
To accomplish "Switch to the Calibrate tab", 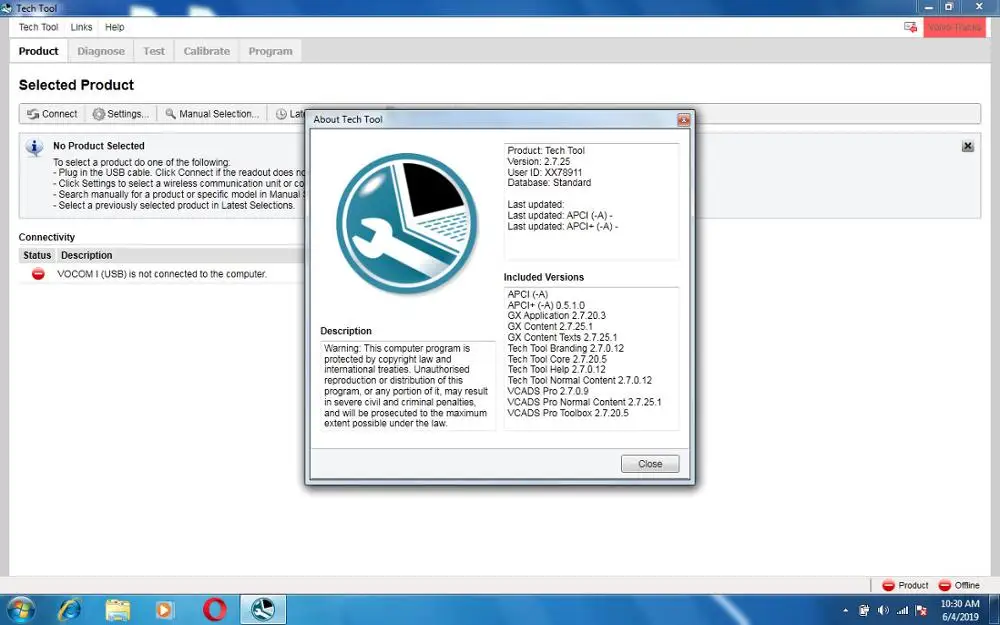I will 207,51.
